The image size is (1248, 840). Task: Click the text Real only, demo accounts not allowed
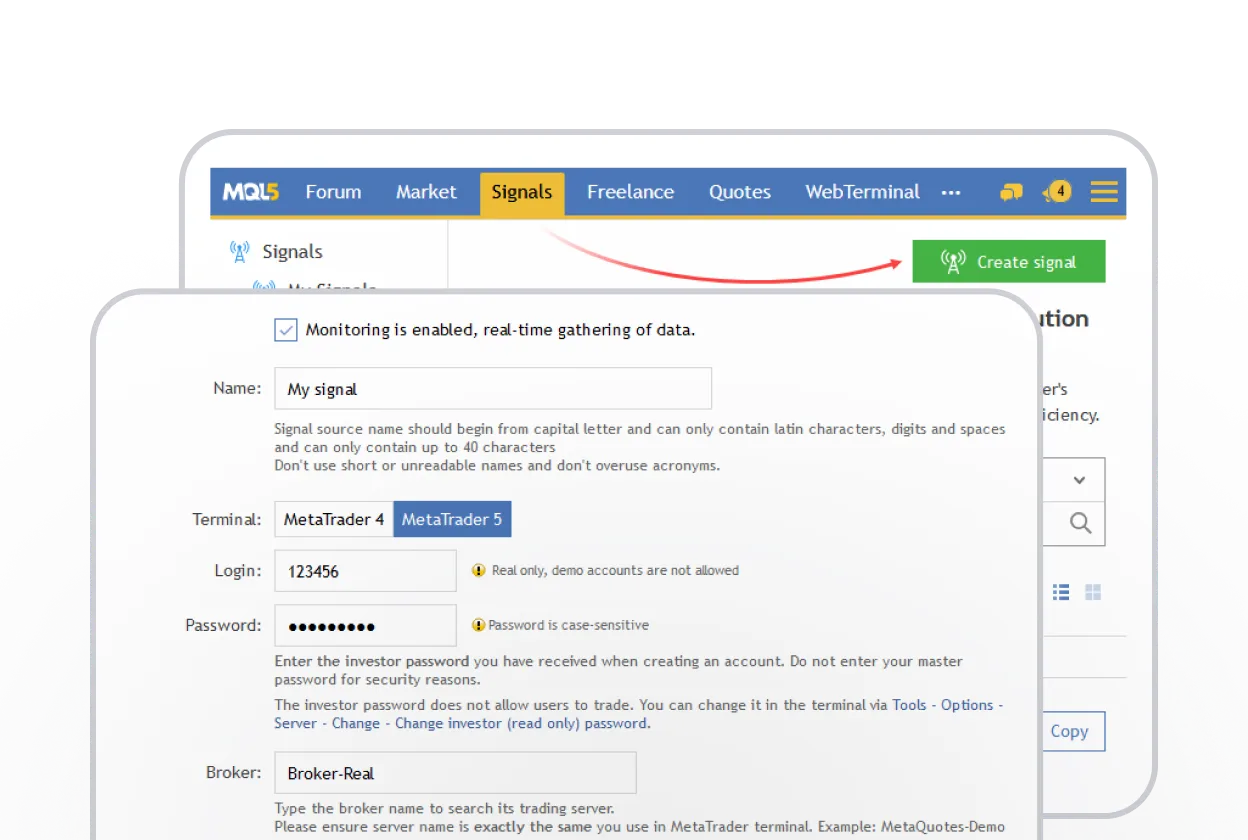click(615, 571)
